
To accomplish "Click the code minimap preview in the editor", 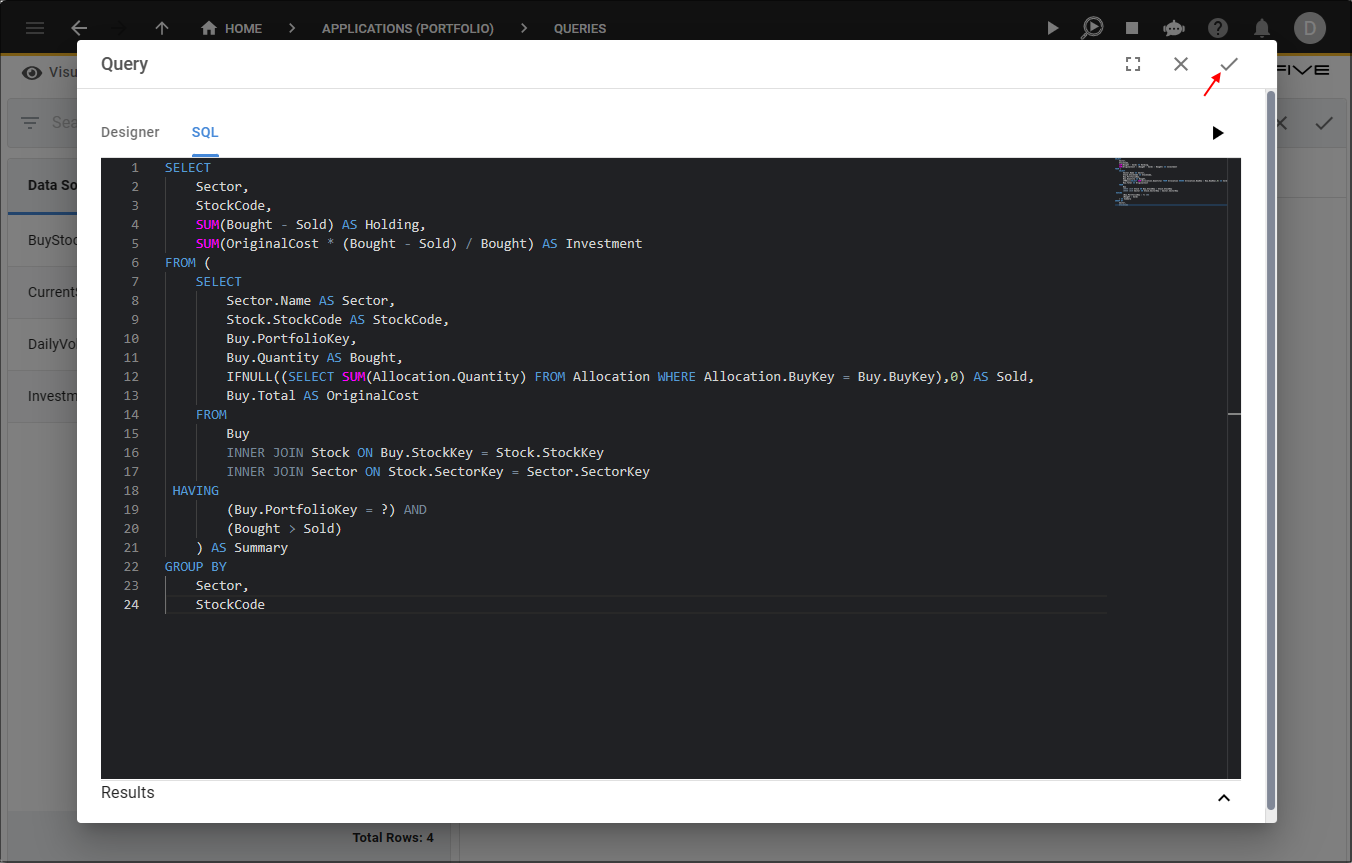I will (1169, 182).
